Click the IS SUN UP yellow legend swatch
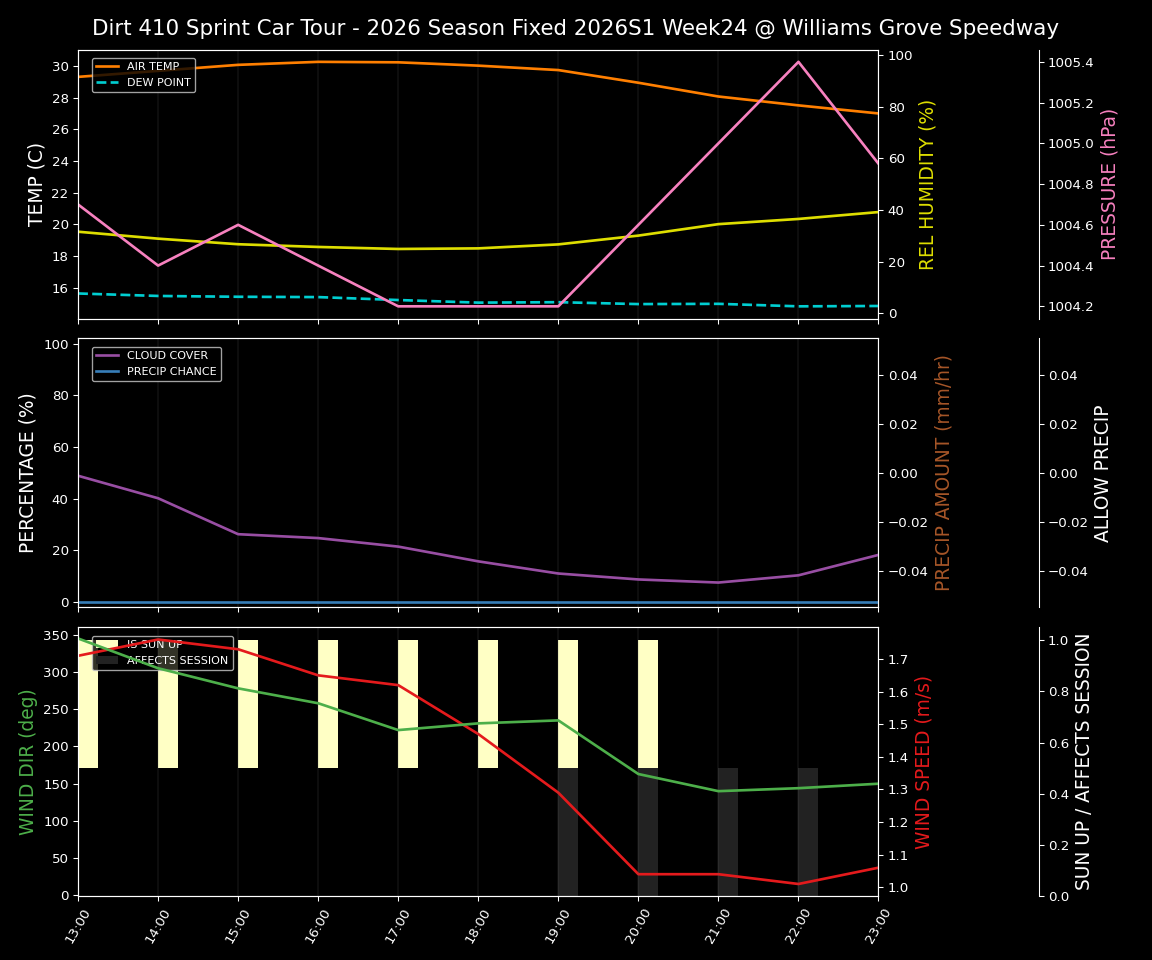 tap(106, 645)
